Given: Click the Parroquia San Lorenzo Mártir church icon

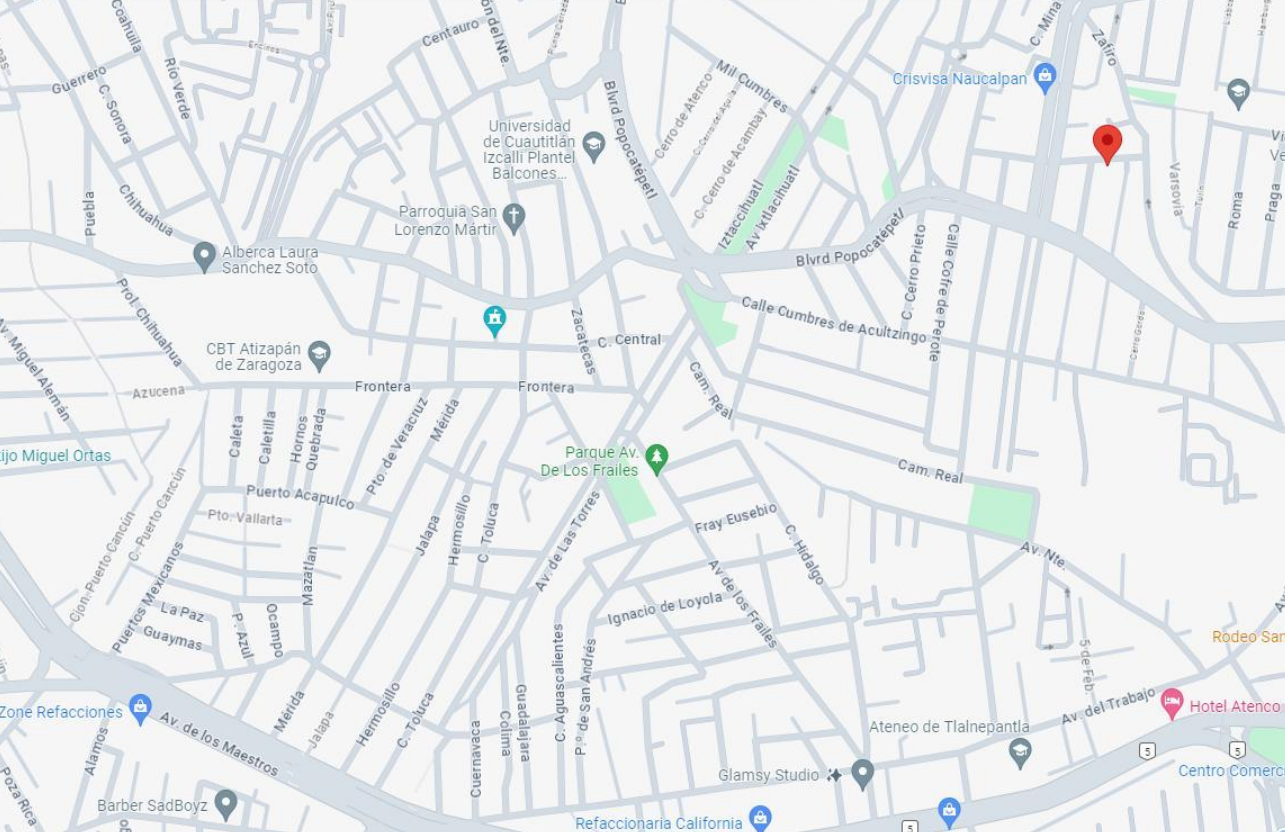Looking at the screenshot, I should 513,218.
